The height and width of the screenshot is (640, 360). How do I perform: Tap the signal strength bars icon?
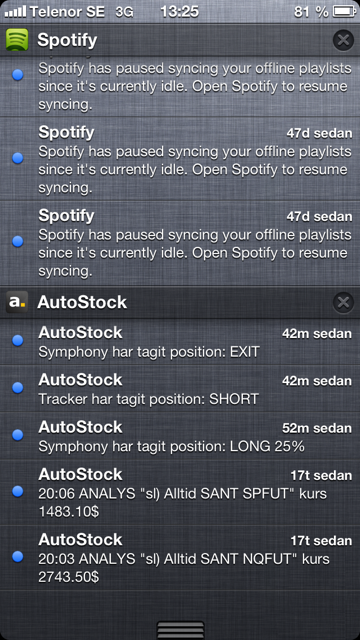16,13
